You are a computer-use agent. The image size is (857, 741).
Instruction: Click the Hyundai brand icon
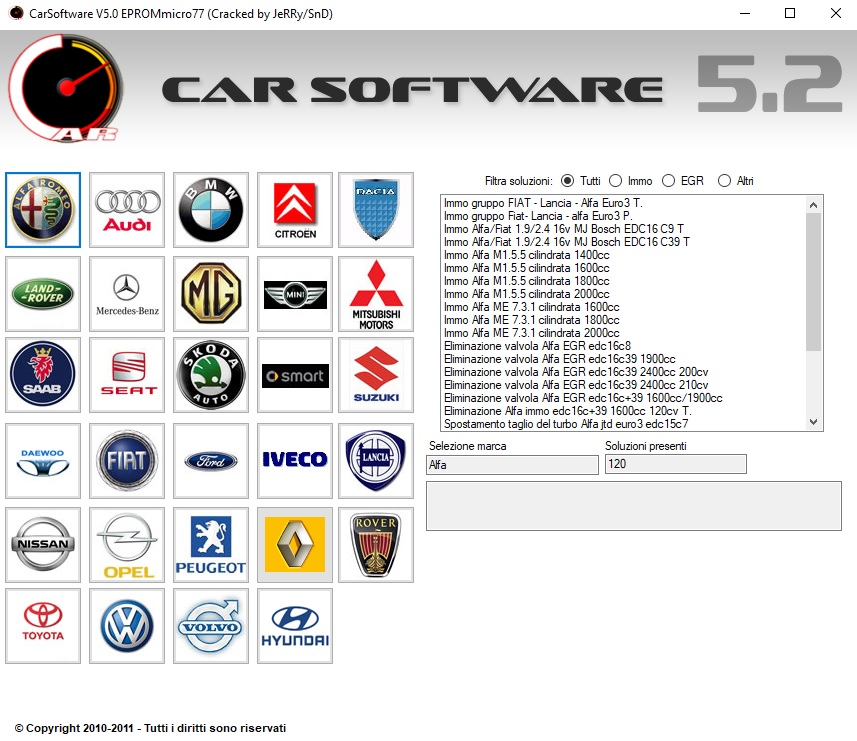[x=295, y=626]
